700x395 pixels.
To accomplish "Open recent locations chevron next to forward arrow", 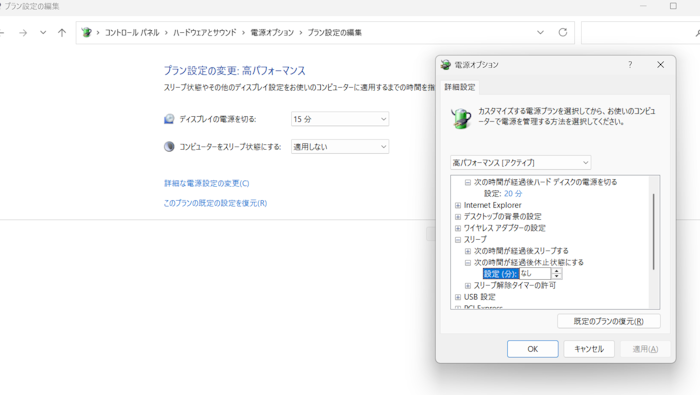I will tap(43, 33).
